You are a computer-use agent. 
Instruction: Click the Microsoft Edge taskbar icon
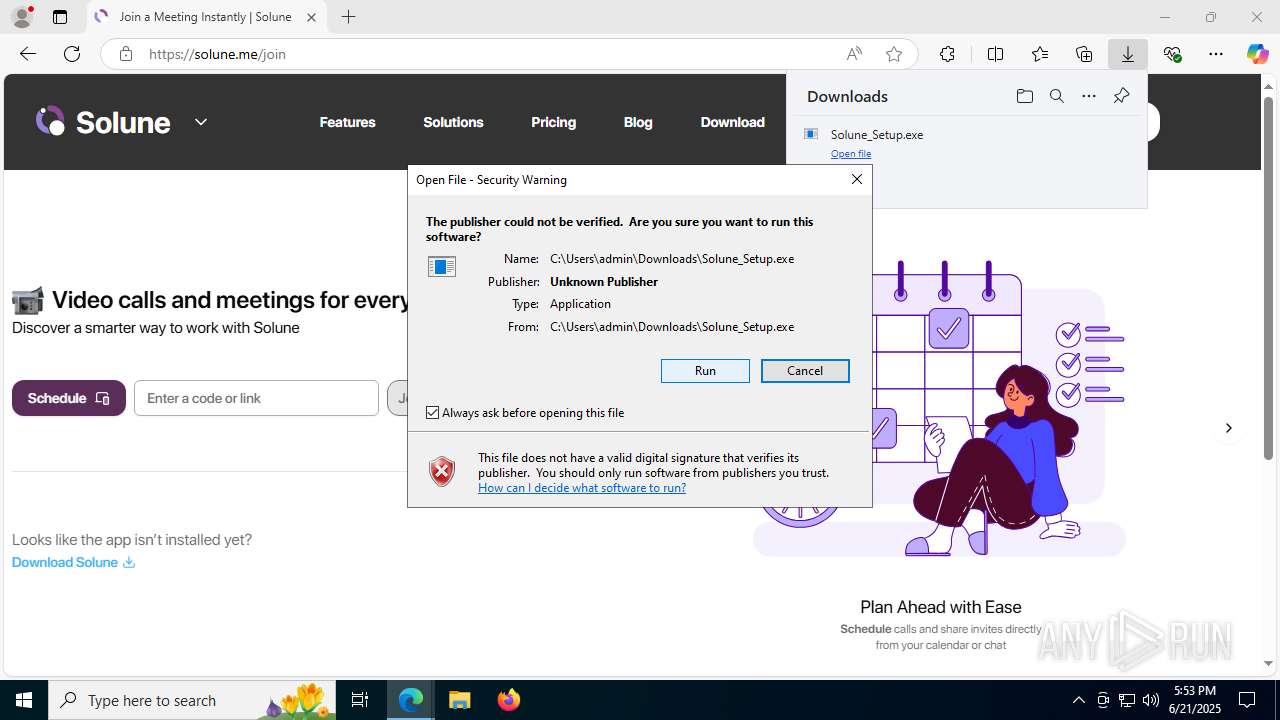[411, 700]
